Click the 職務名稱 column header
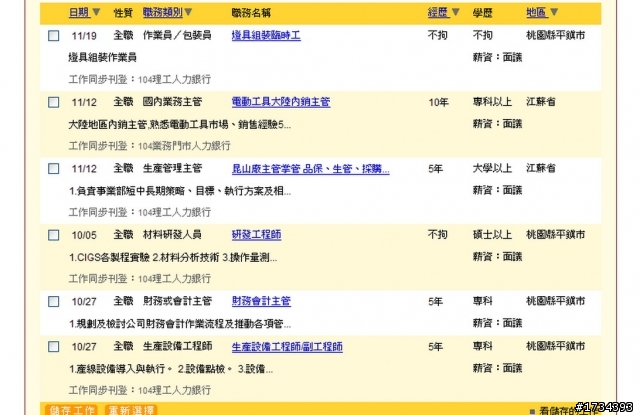The height and width of the screenshot is (415, 640). click(251, 13)
